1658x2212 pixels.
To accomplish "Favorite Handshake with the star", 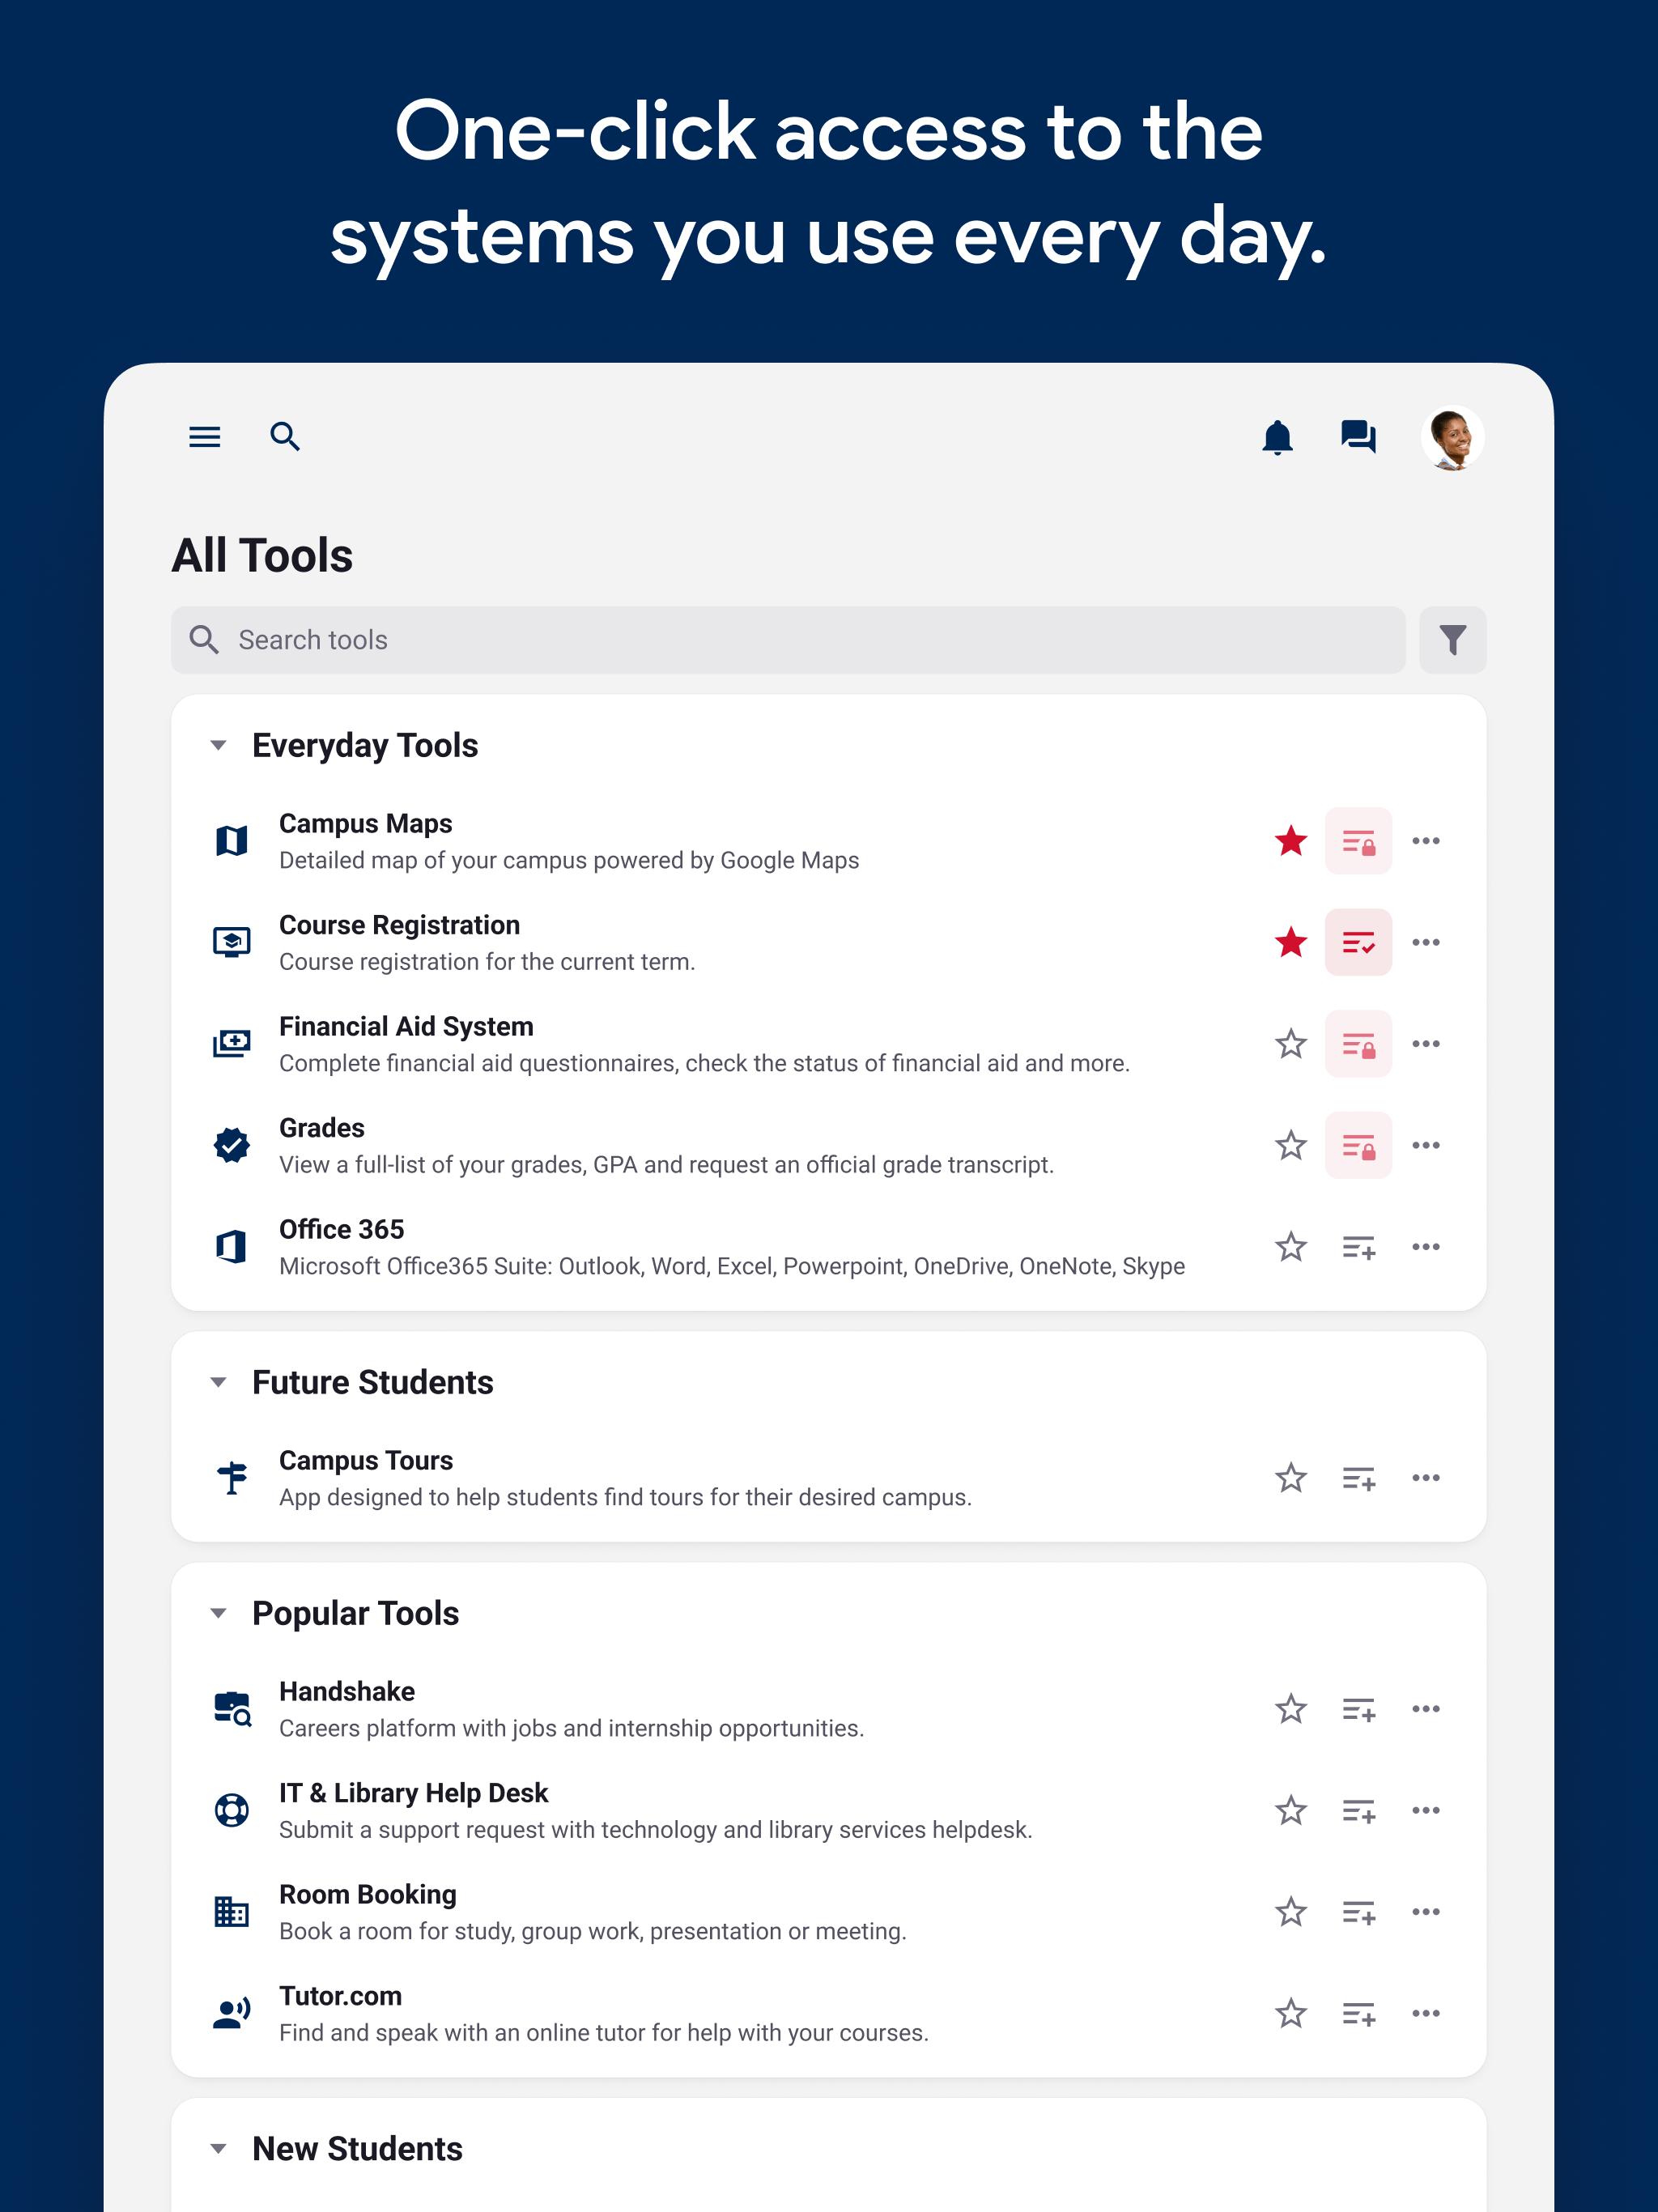I will 1291,1709.
